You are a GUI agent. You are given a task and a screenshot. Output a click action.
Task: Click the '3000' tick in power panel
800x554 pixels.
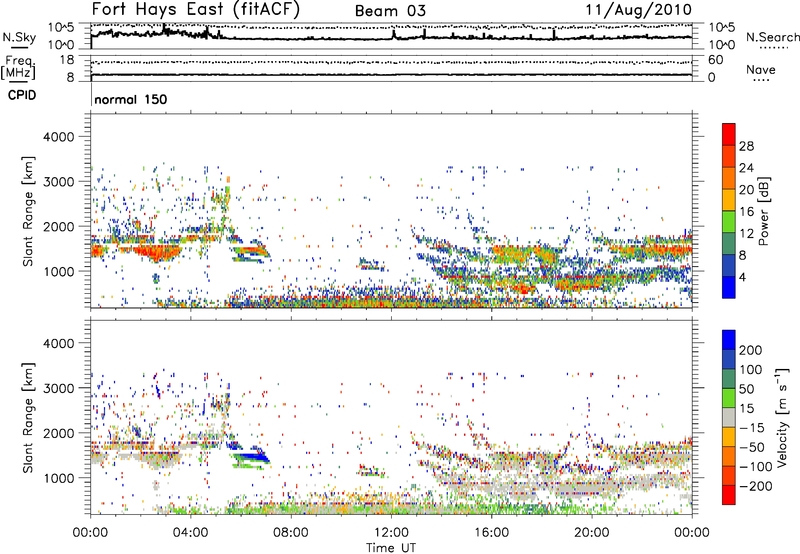(59, 182)
